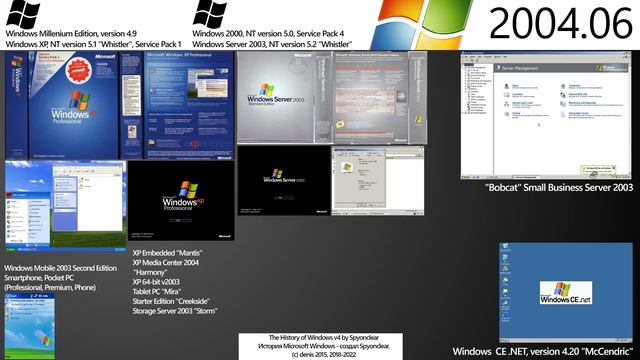The height and width of the screenshot is (360, 640).
Task: Click 'XP 64-bit v2003' list entry
Action: tap(156, 282)
